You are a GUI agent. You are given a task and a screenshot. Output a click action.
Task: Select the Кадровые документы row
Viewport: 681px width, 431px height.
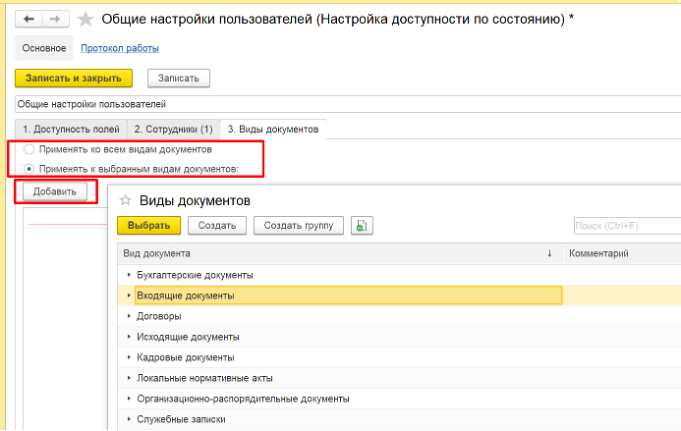pos(399,357)
